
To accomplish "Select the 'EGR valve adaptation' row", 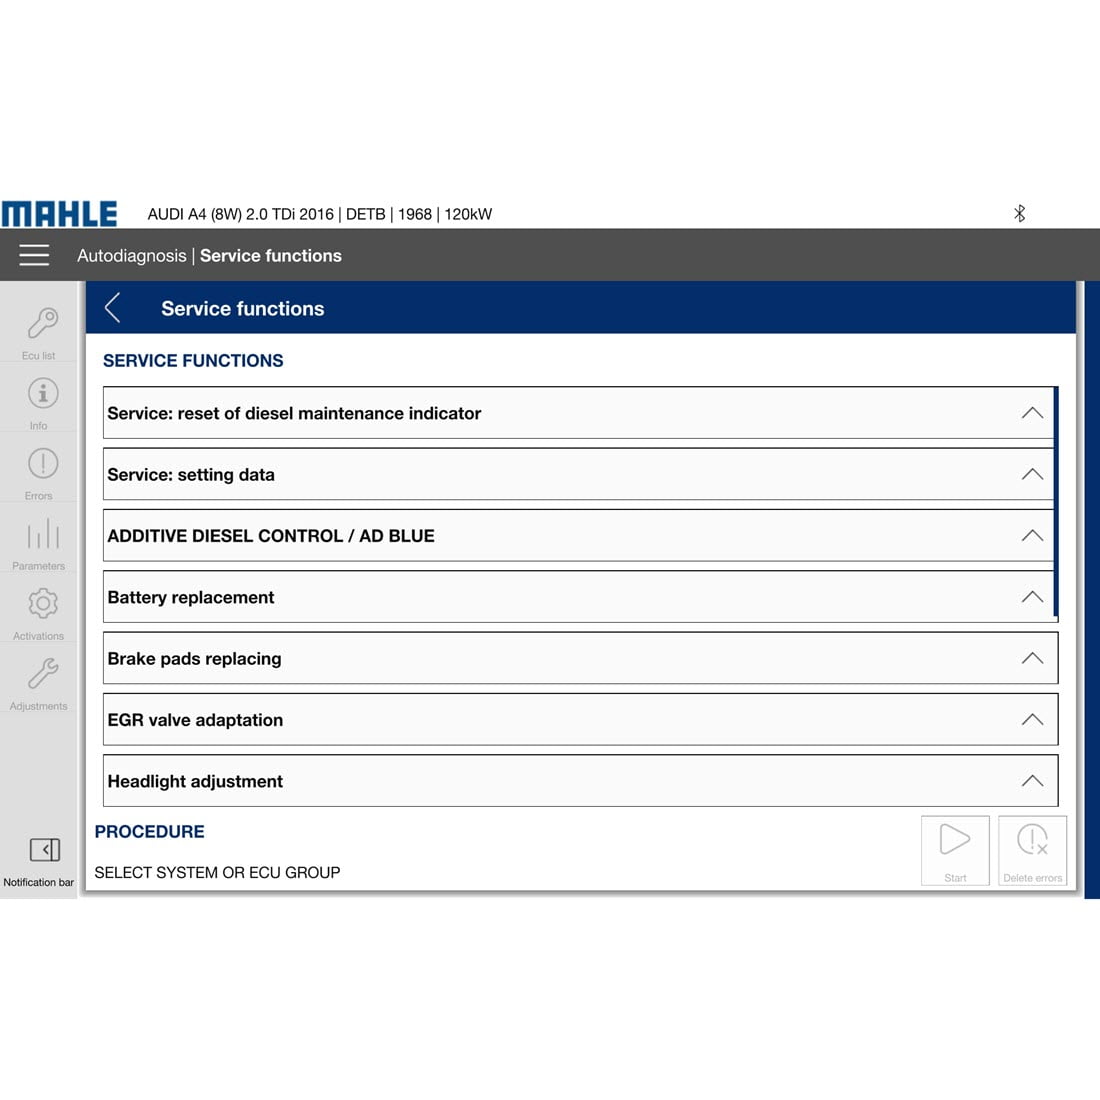I will click(x=581, y=720).
